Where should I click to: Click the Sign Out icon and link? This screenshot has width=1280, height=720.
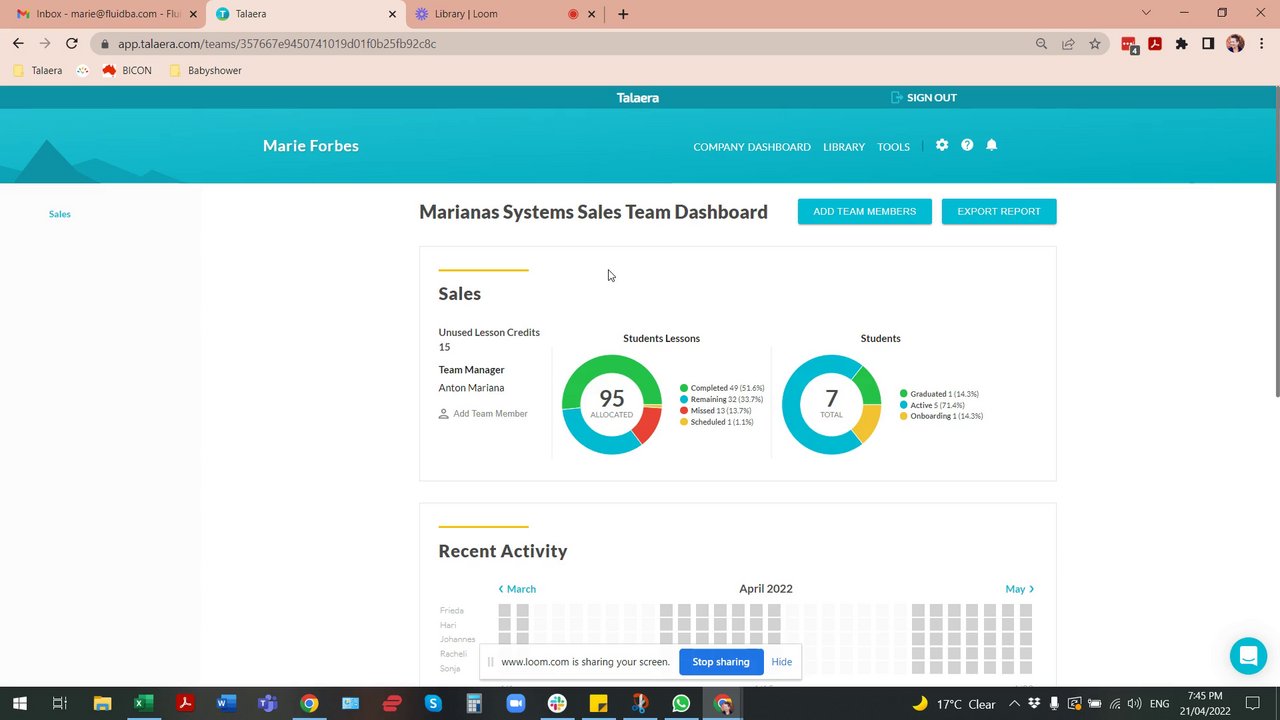(924, 97)
